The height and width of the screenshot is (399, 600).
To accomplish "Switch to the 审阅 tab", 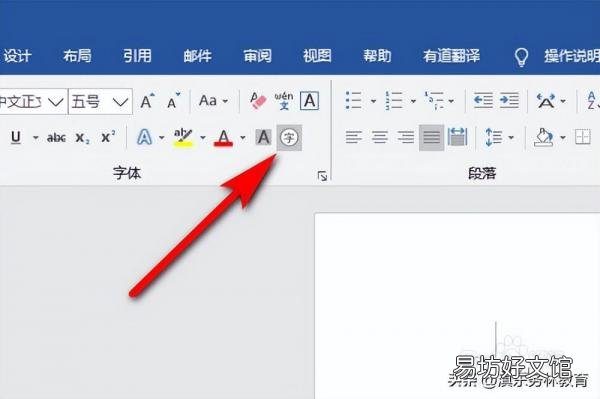I will click(258, 56).
